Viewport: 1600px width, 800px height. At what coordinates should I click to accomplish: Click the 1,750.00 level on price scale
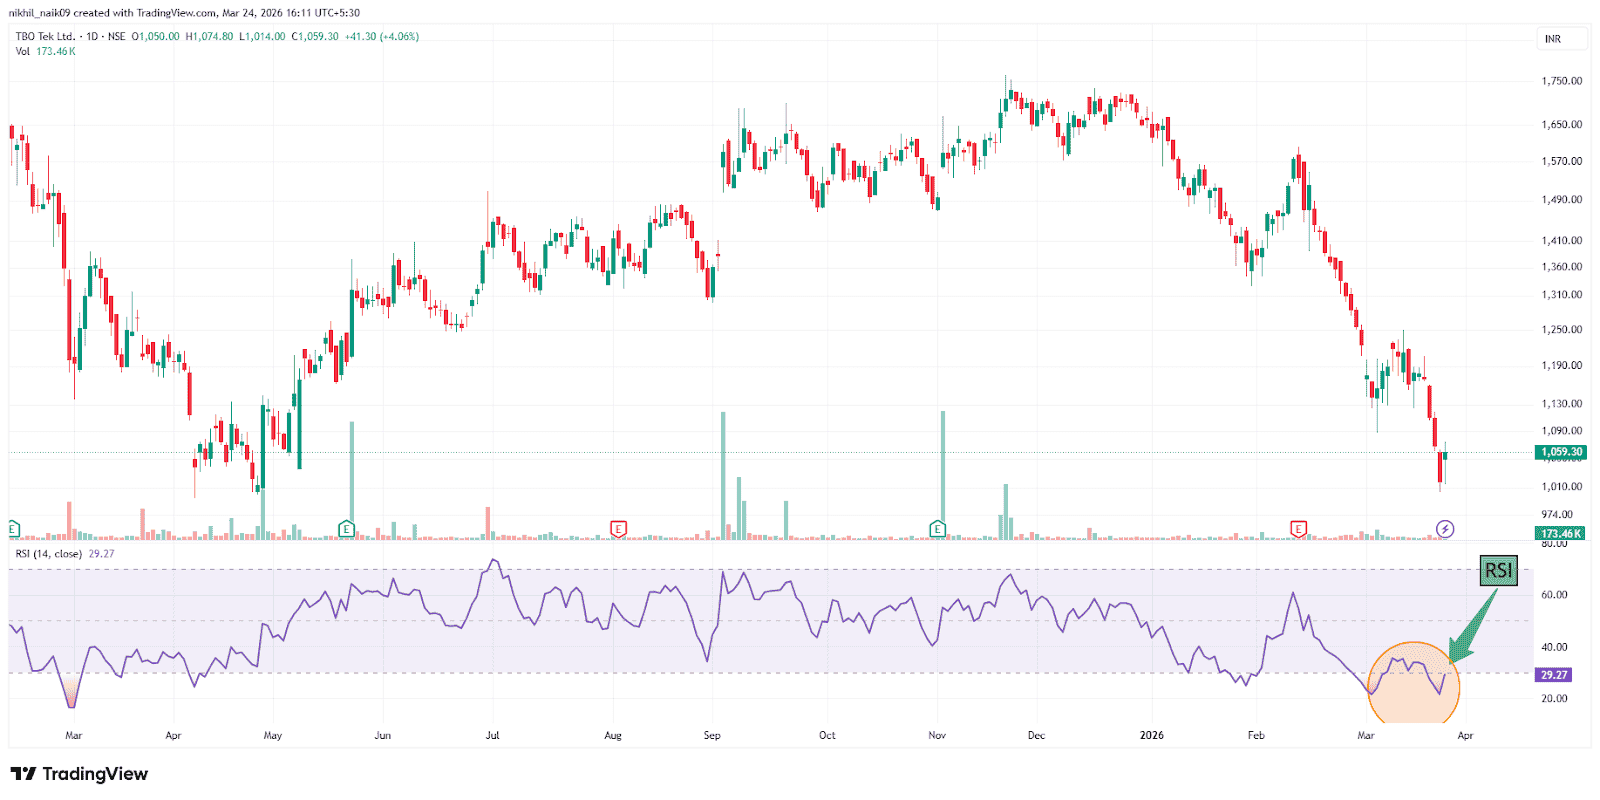tap(1561, 81)
